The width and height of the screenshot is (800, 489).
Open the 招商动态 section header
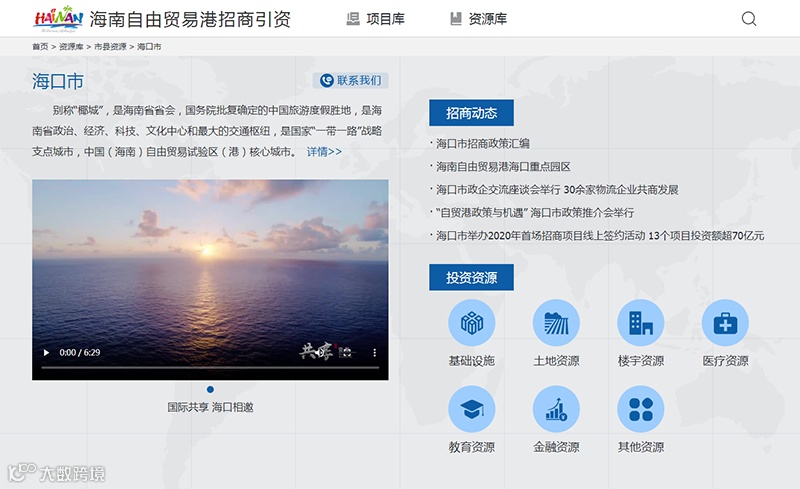coord(471,113)
